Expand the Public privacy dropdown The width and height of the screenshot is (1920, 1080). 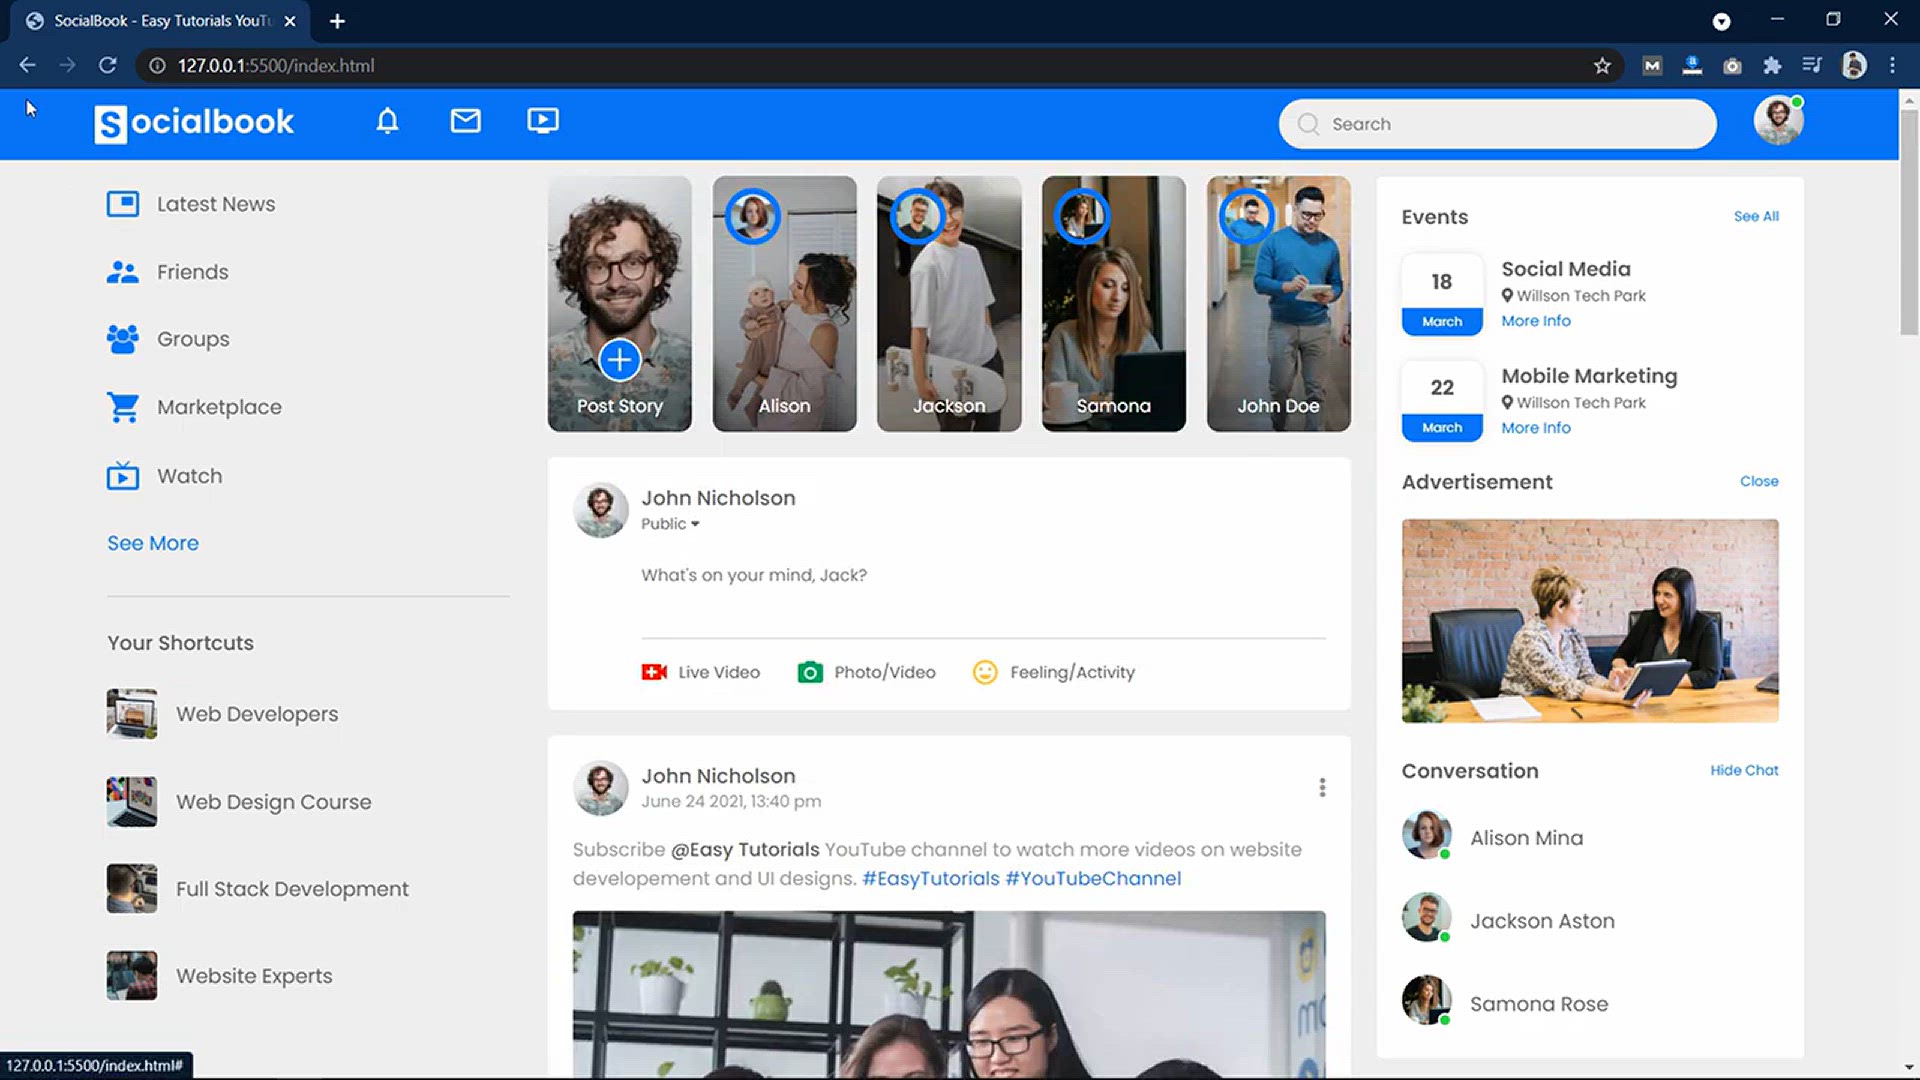(x=670, y=524)
